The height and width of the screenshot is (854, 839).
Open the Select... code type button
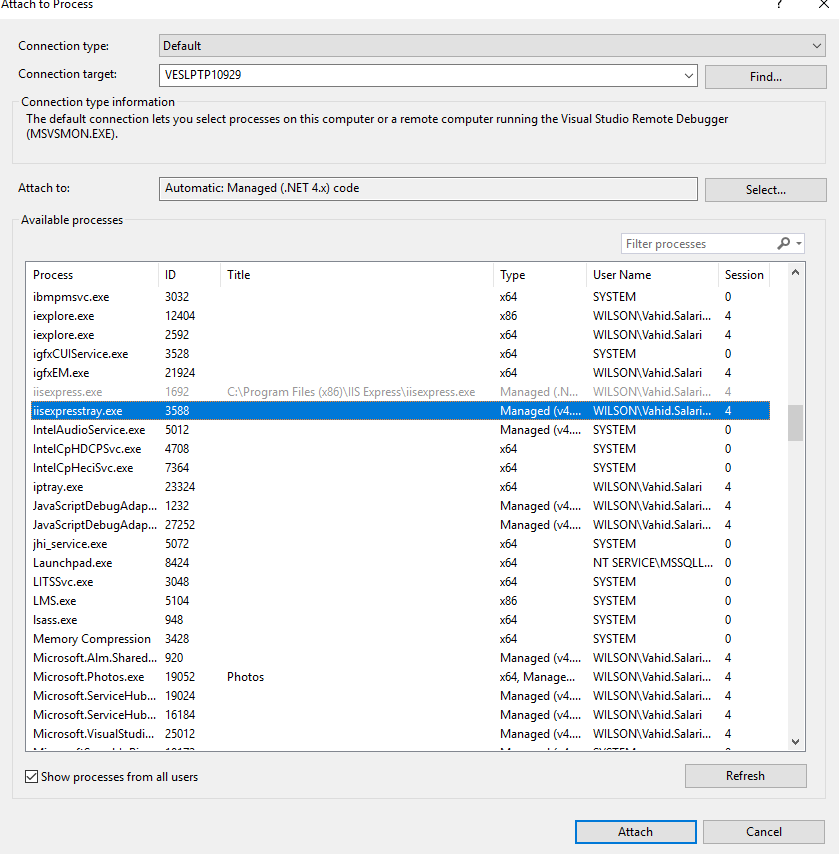coord(765,189)
